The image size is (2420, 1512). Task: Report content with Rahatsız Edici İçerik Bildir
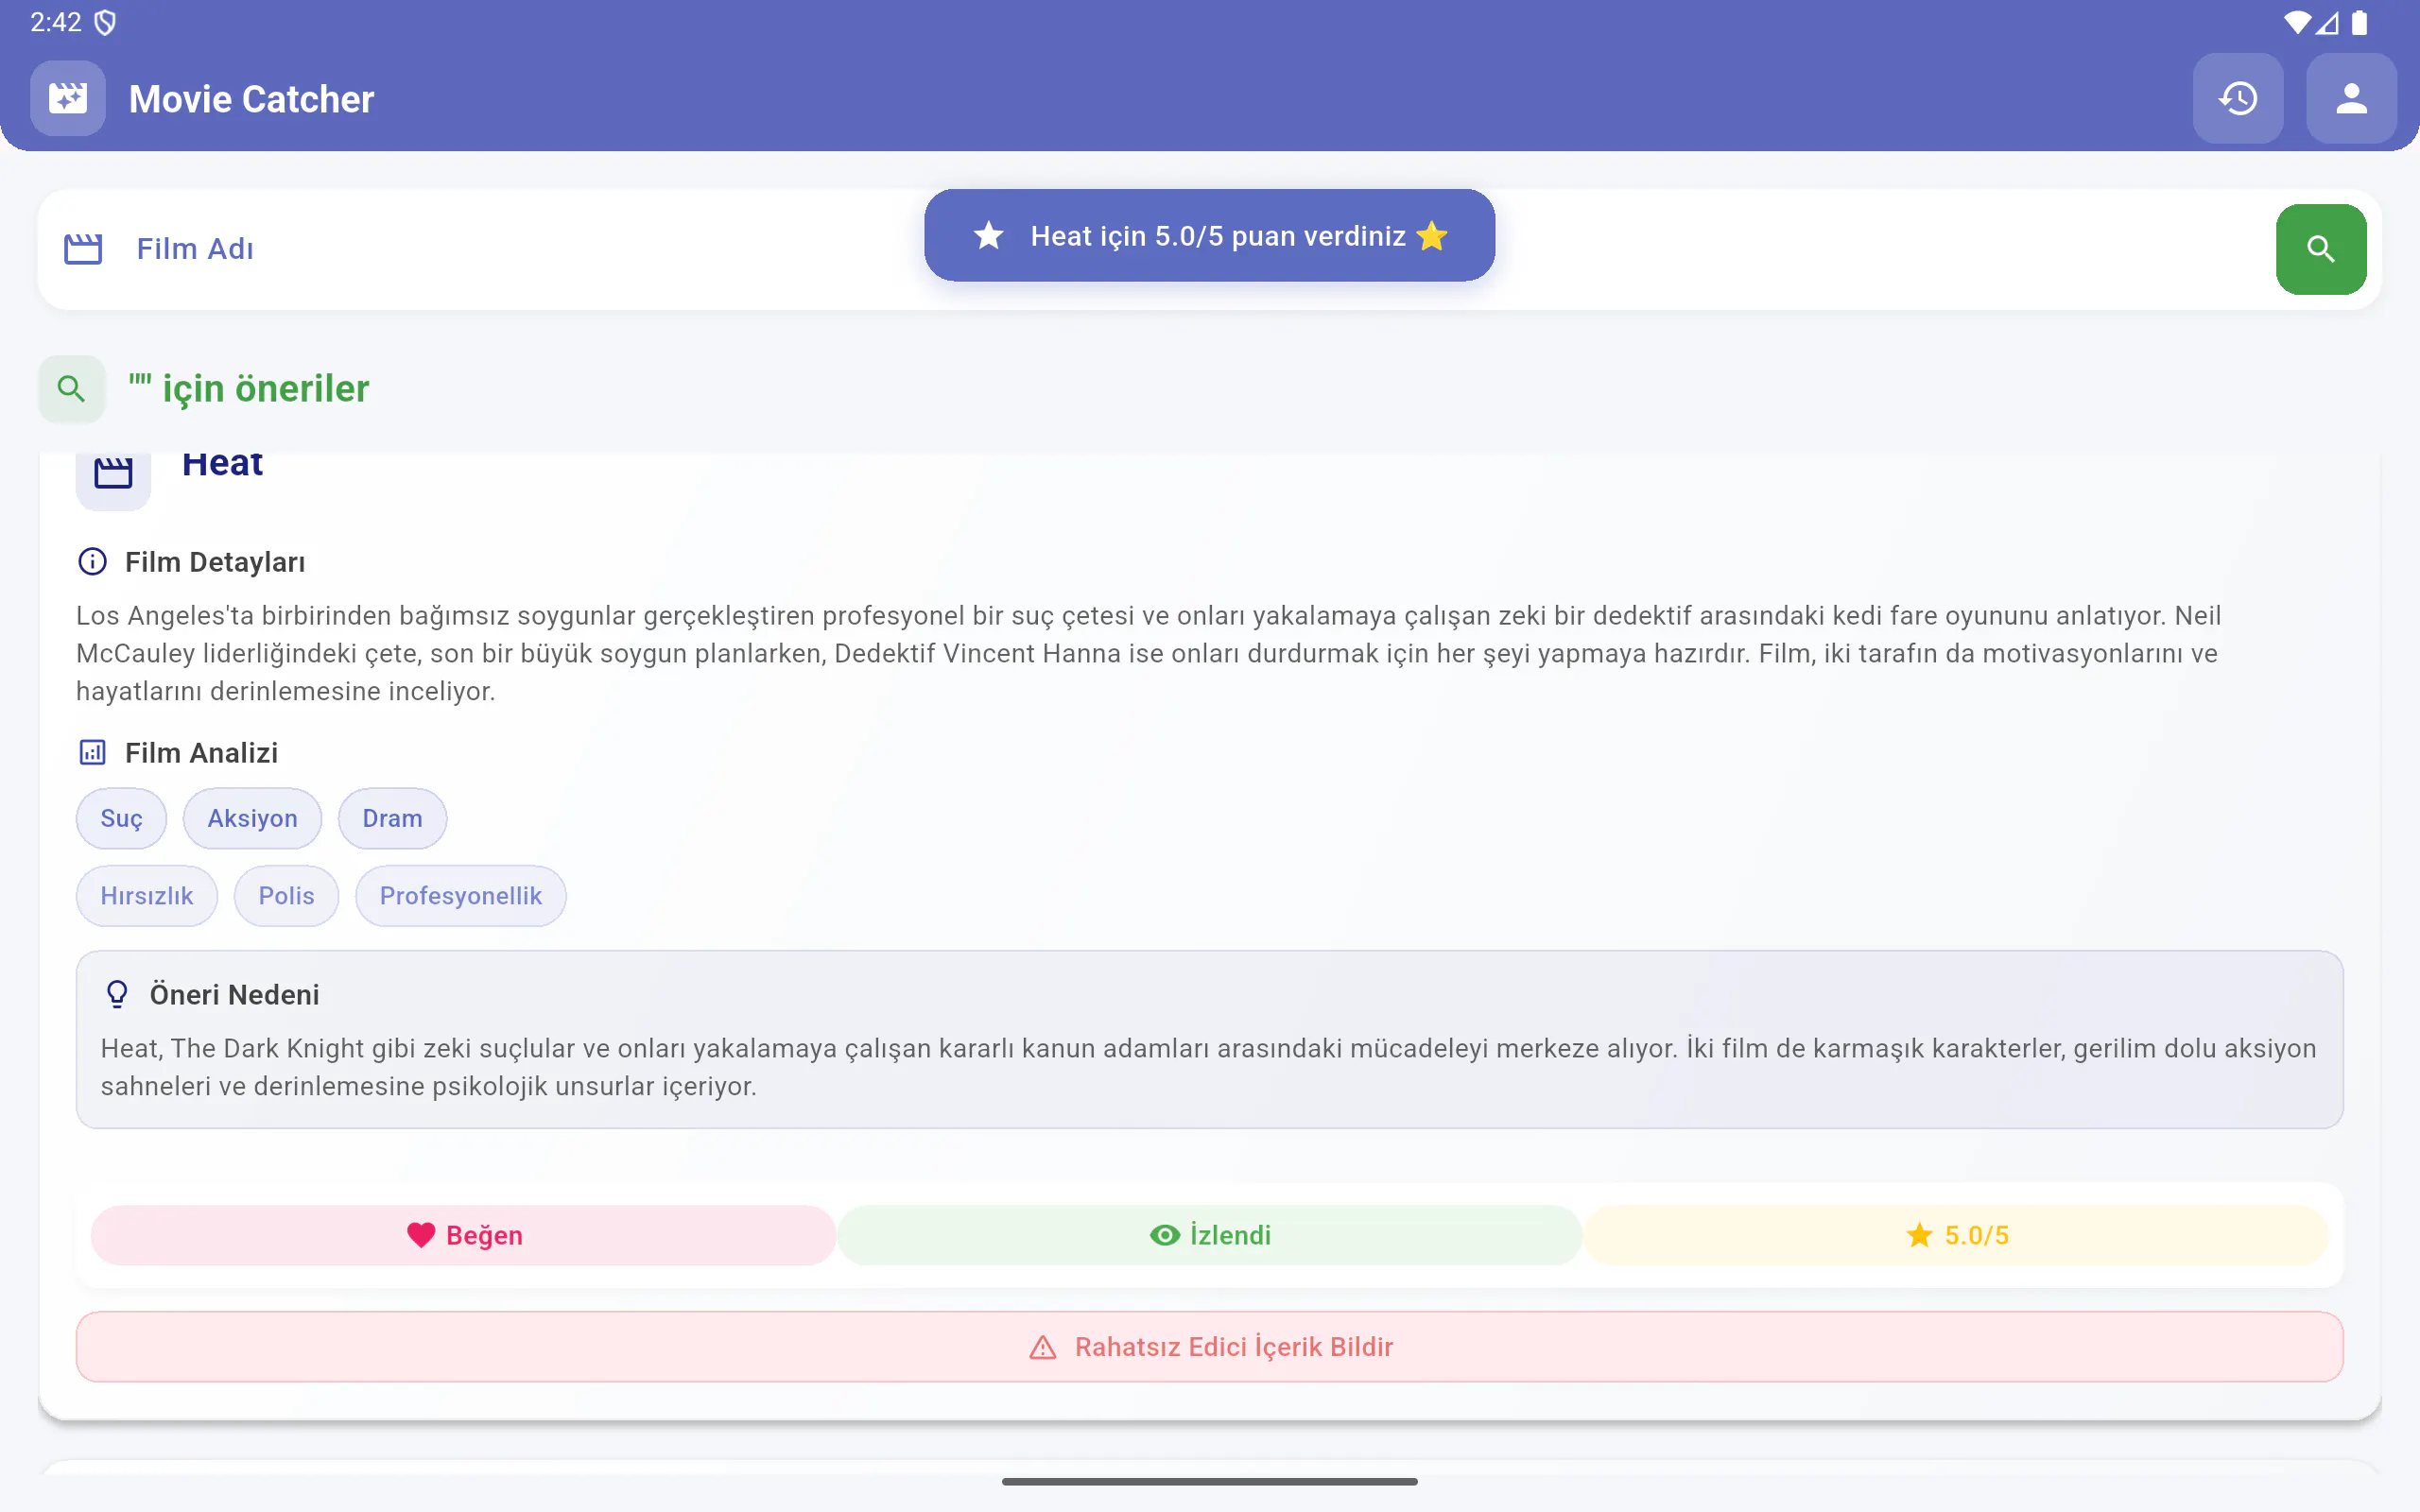click(1210, 1347)
